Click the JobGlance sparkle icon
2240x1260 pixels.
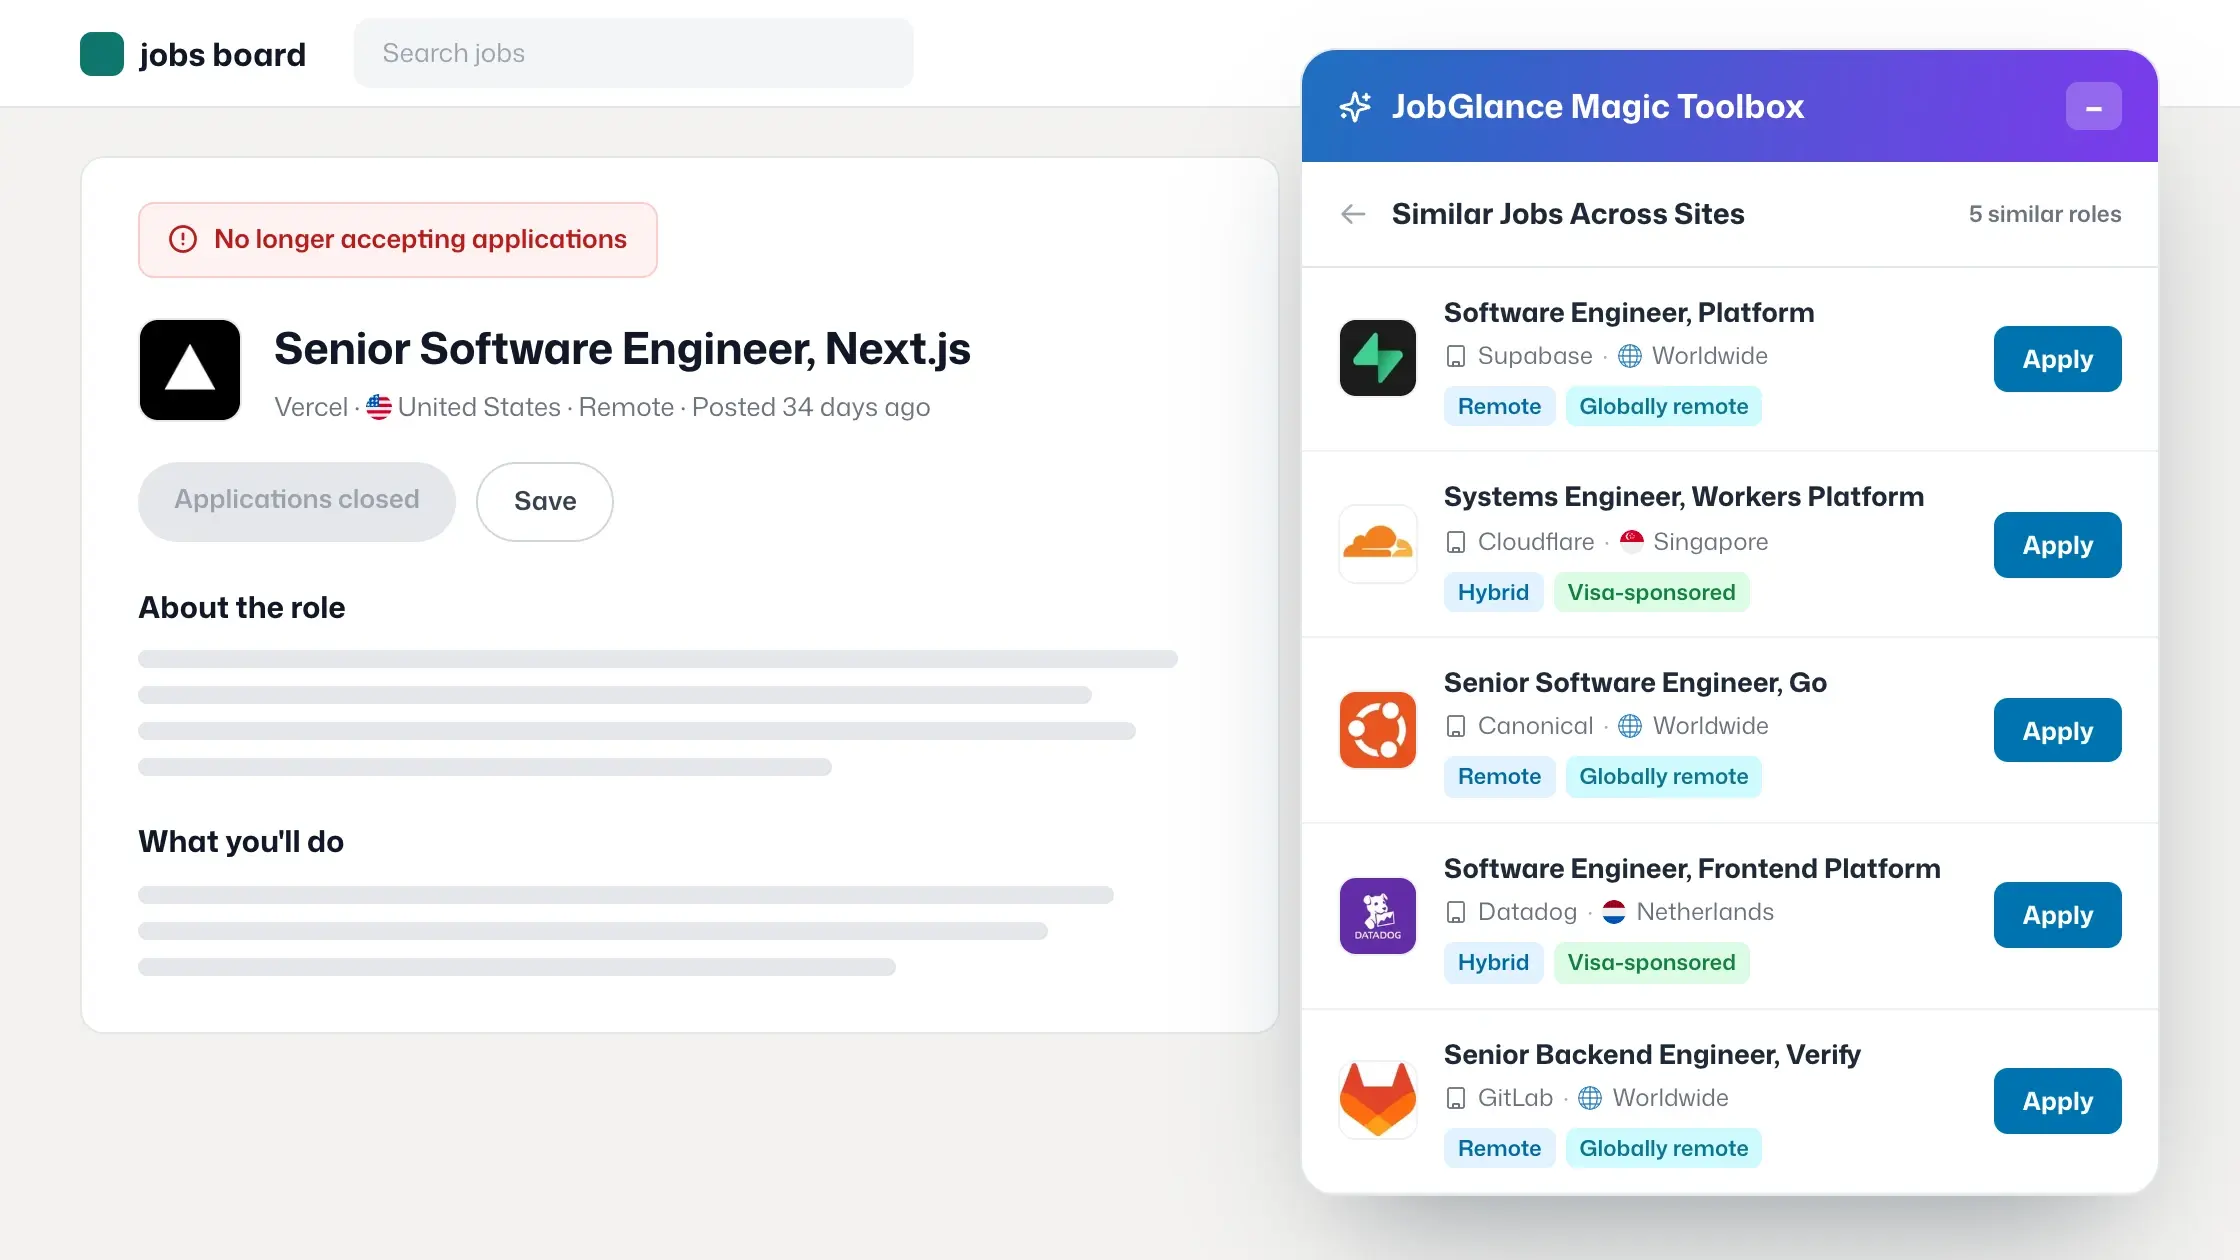[x=1355, y=106]
